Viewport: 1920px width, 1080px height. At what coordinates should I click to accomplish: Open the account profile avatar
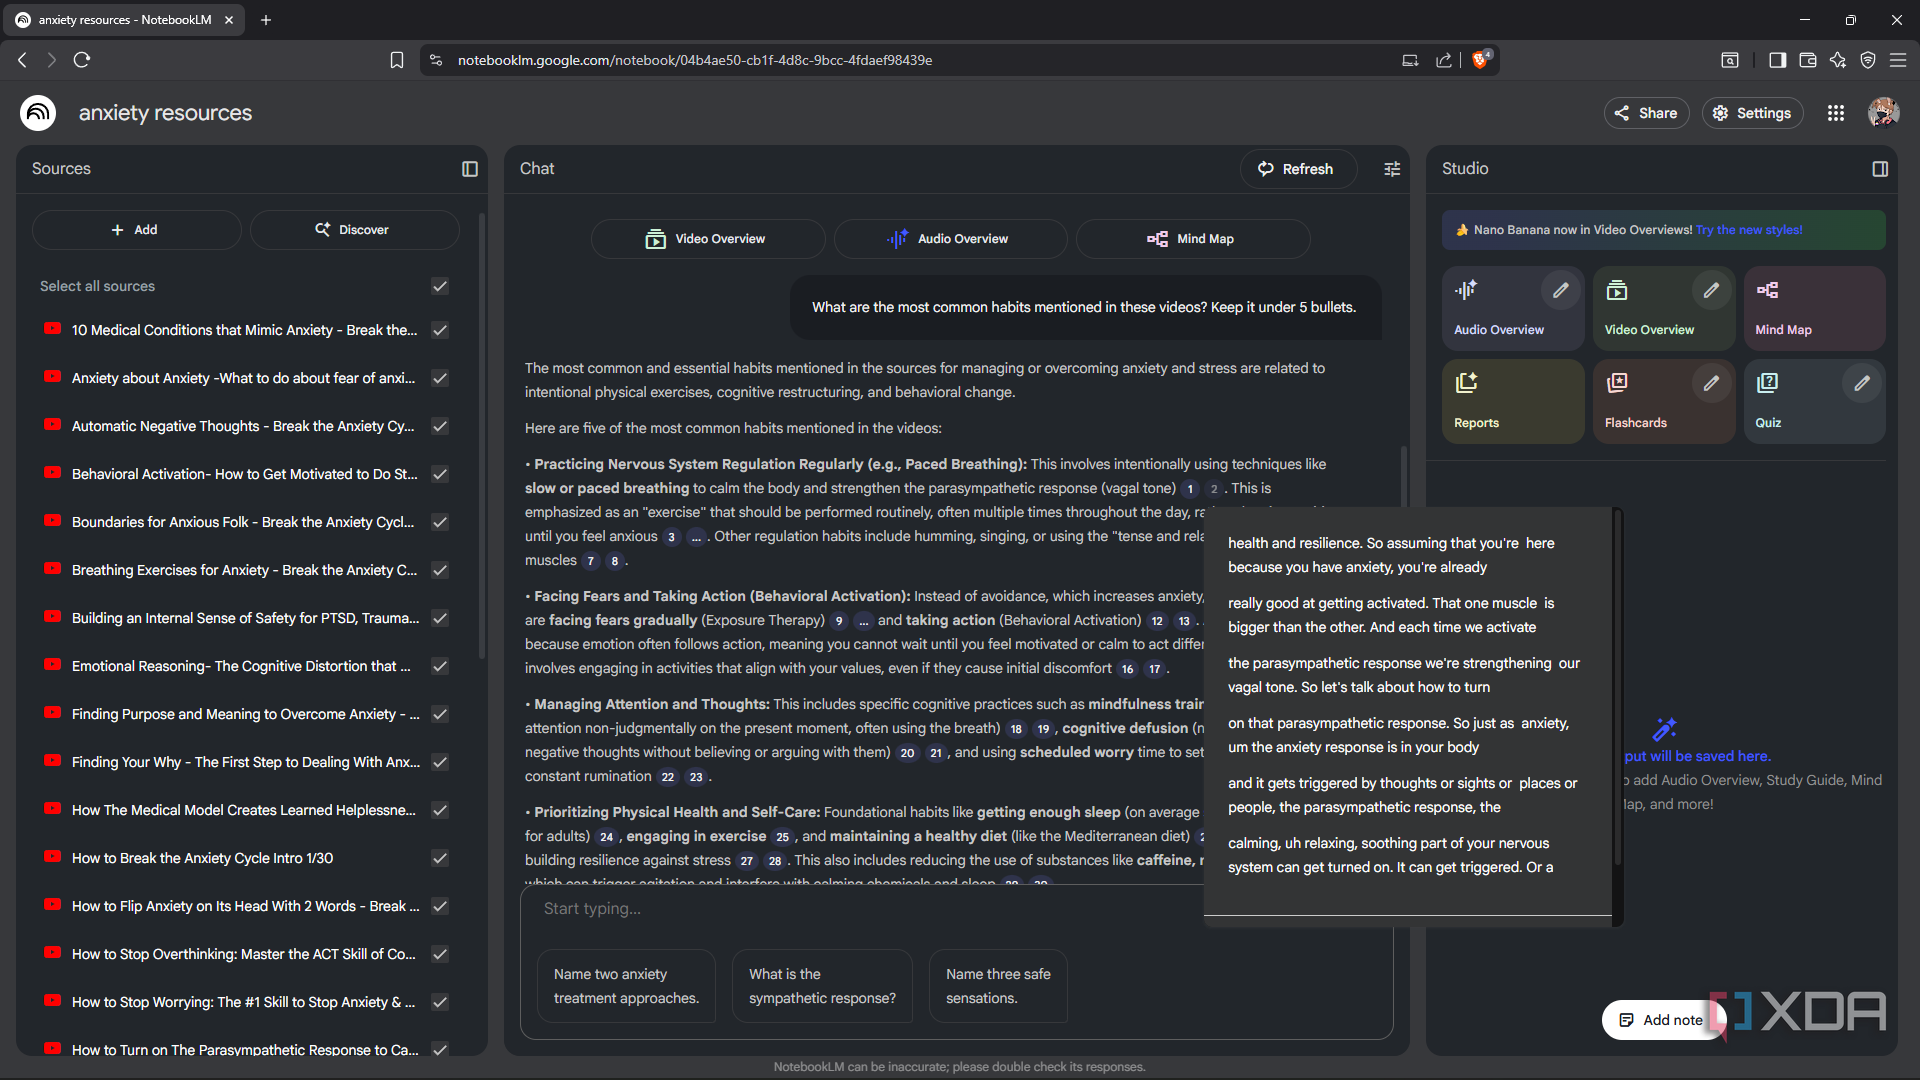pos(1884,113)
